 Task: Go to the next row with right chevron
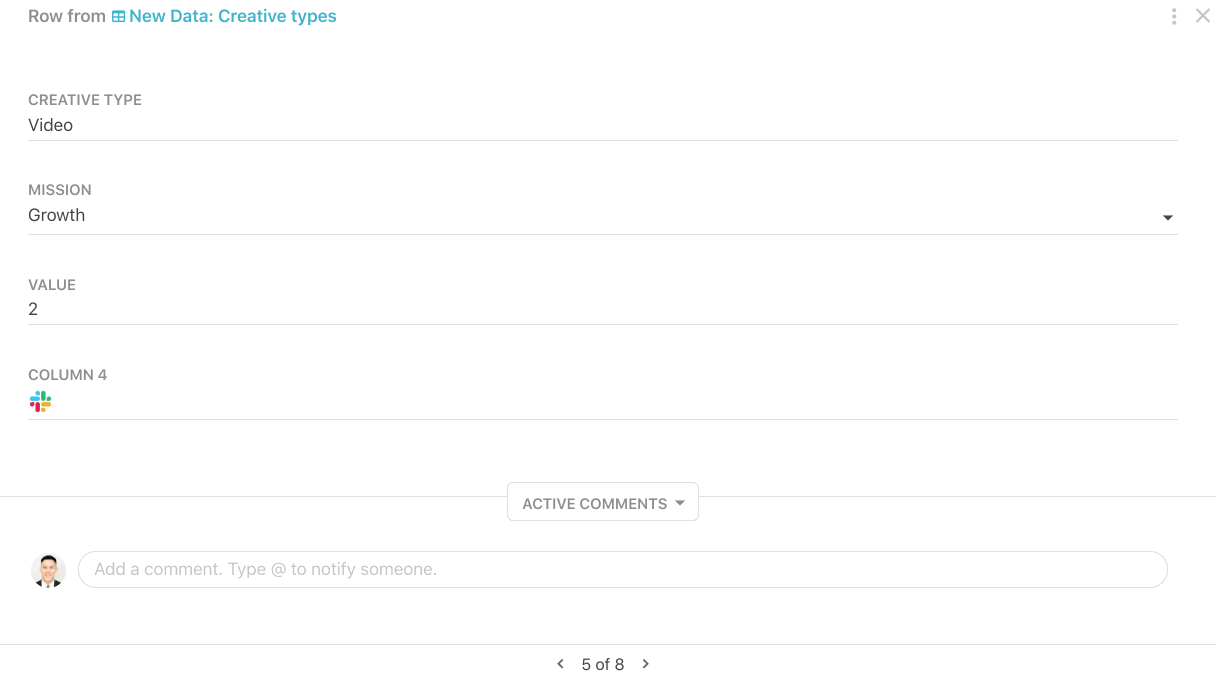pos(646,664)
